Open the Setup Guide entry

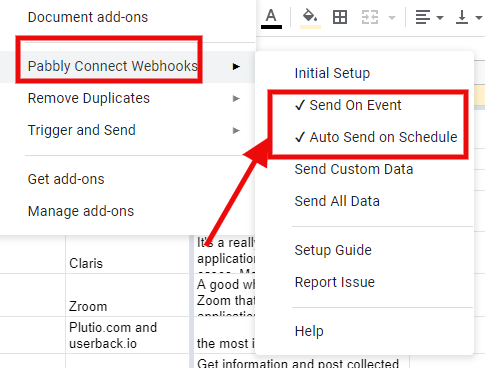coord(365,250)
